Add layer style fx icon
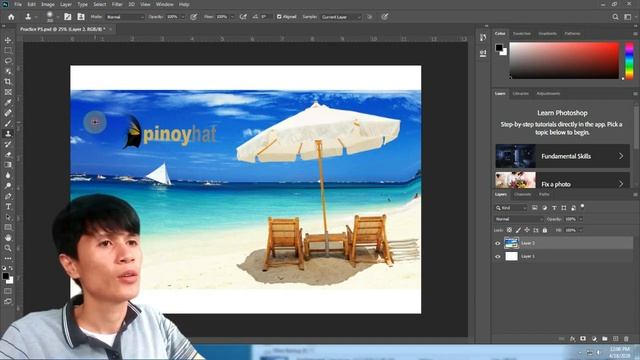Screen dimensions: 640x360 click(572, 339)
